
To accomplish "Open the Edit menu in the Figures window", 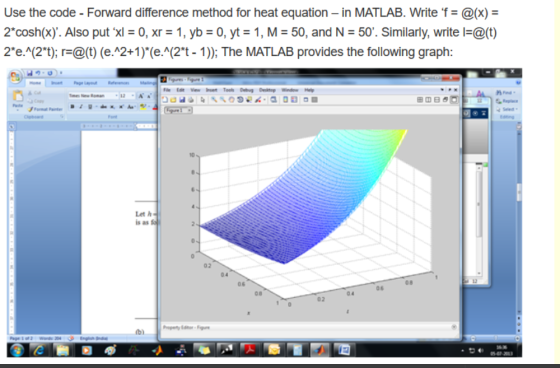I will (x=180, y=90).
